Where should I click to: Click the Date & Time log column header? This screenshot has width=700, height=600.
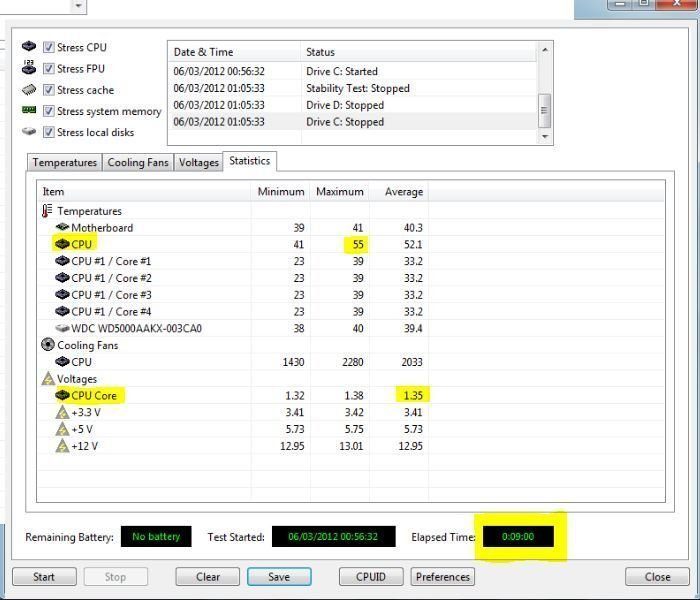point(235,52)
